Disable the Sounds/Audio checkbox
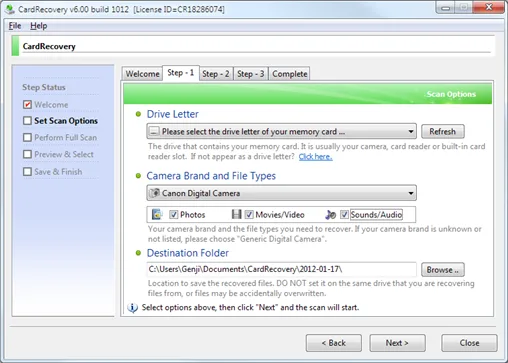The height and width of the screenshot is (363, 508). [x=344, y=215]
